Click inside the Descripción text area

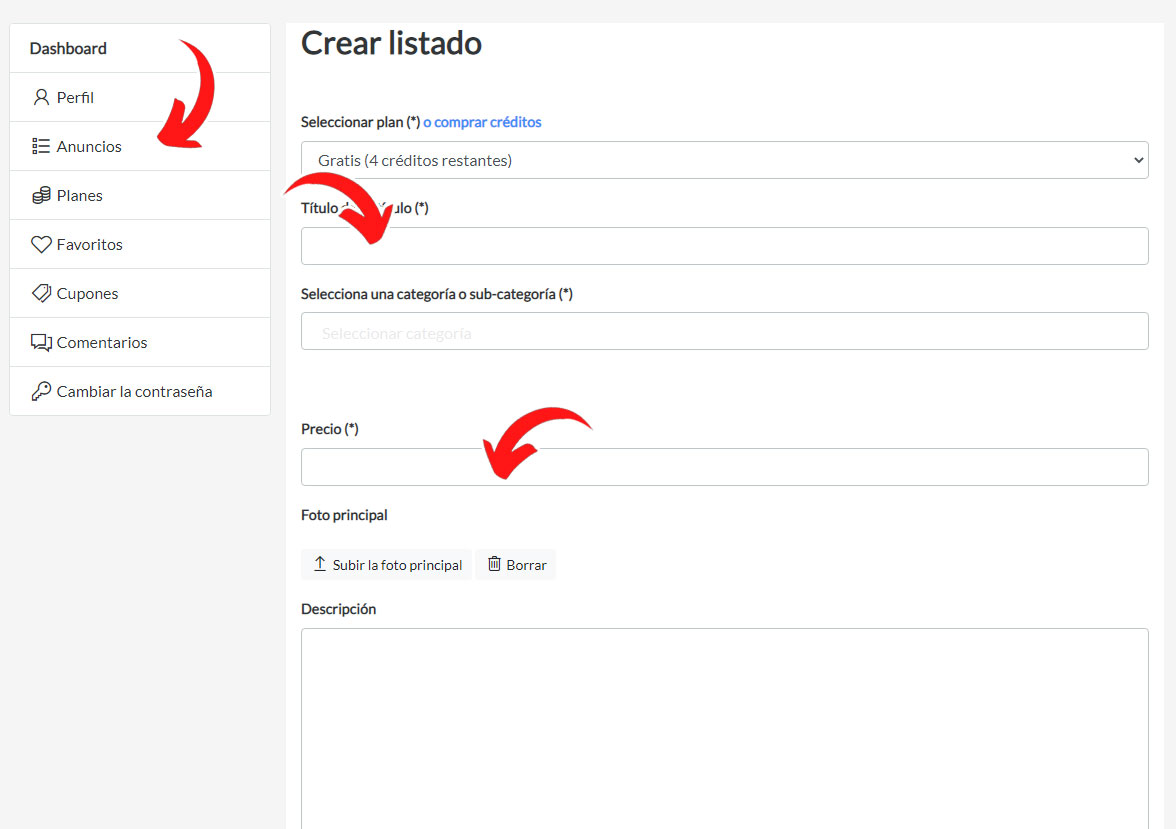724,728
